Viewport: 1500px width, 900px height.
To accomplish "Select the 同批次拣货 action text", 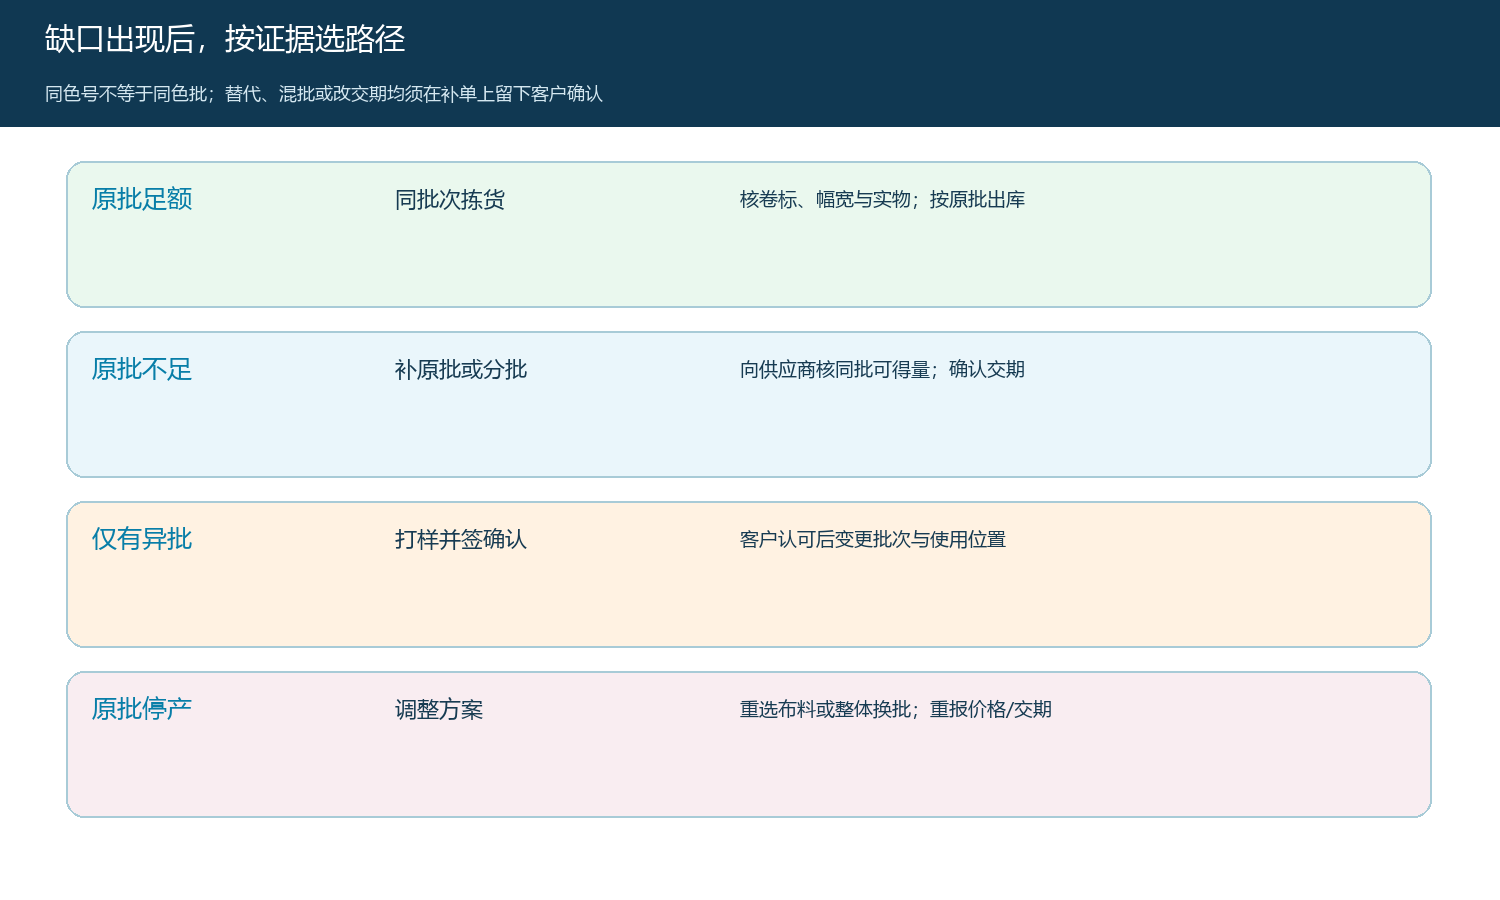I will pyautogui.click(x=450, y=200).
